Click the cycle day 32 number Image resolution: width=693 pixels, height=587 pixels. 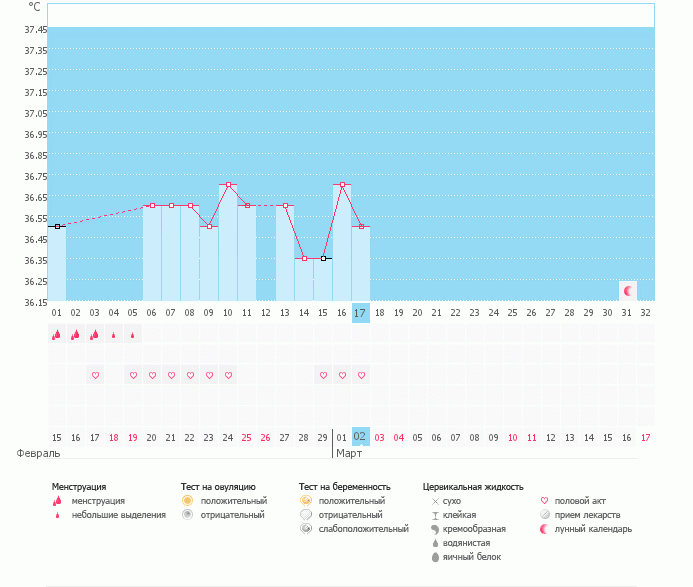pos(646,312)
